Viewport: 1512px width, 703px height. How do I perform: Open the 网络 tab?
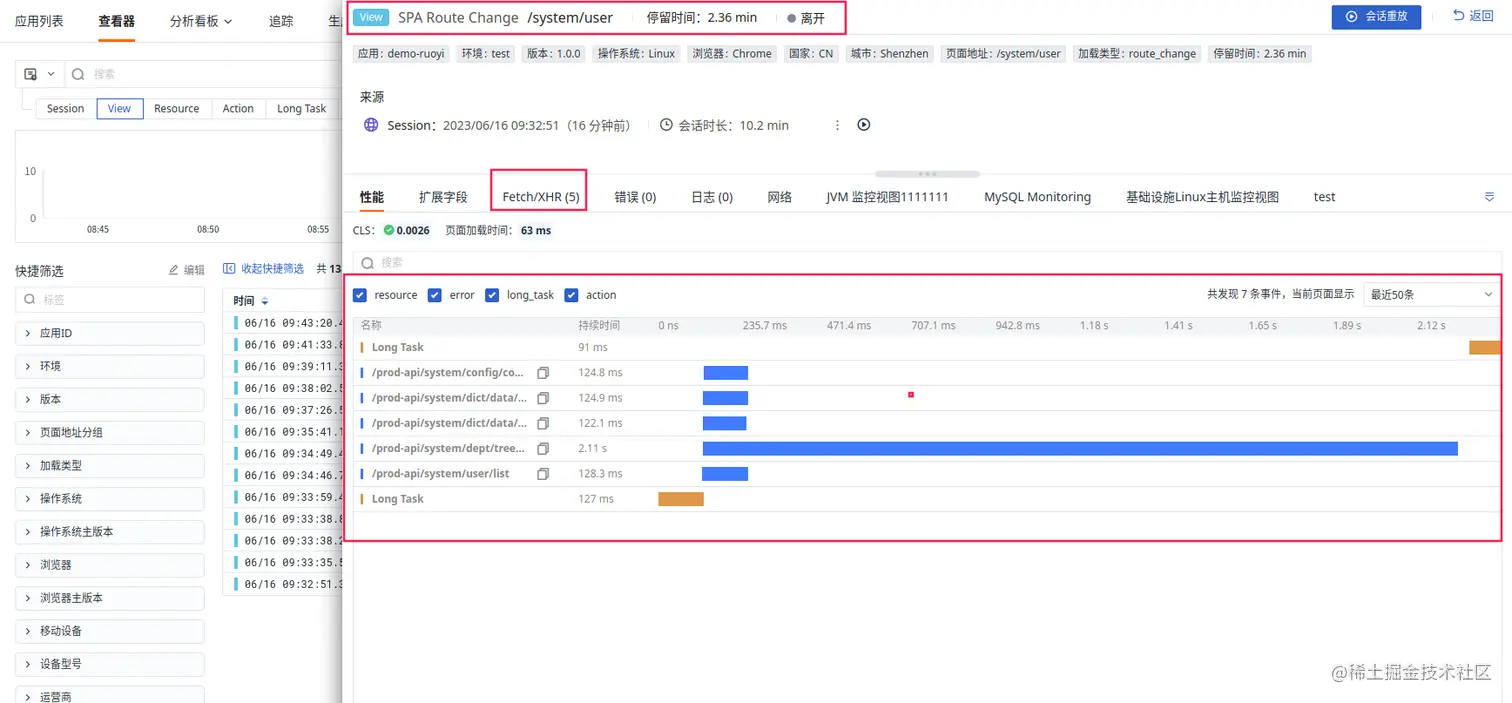[x=780, y=197]
